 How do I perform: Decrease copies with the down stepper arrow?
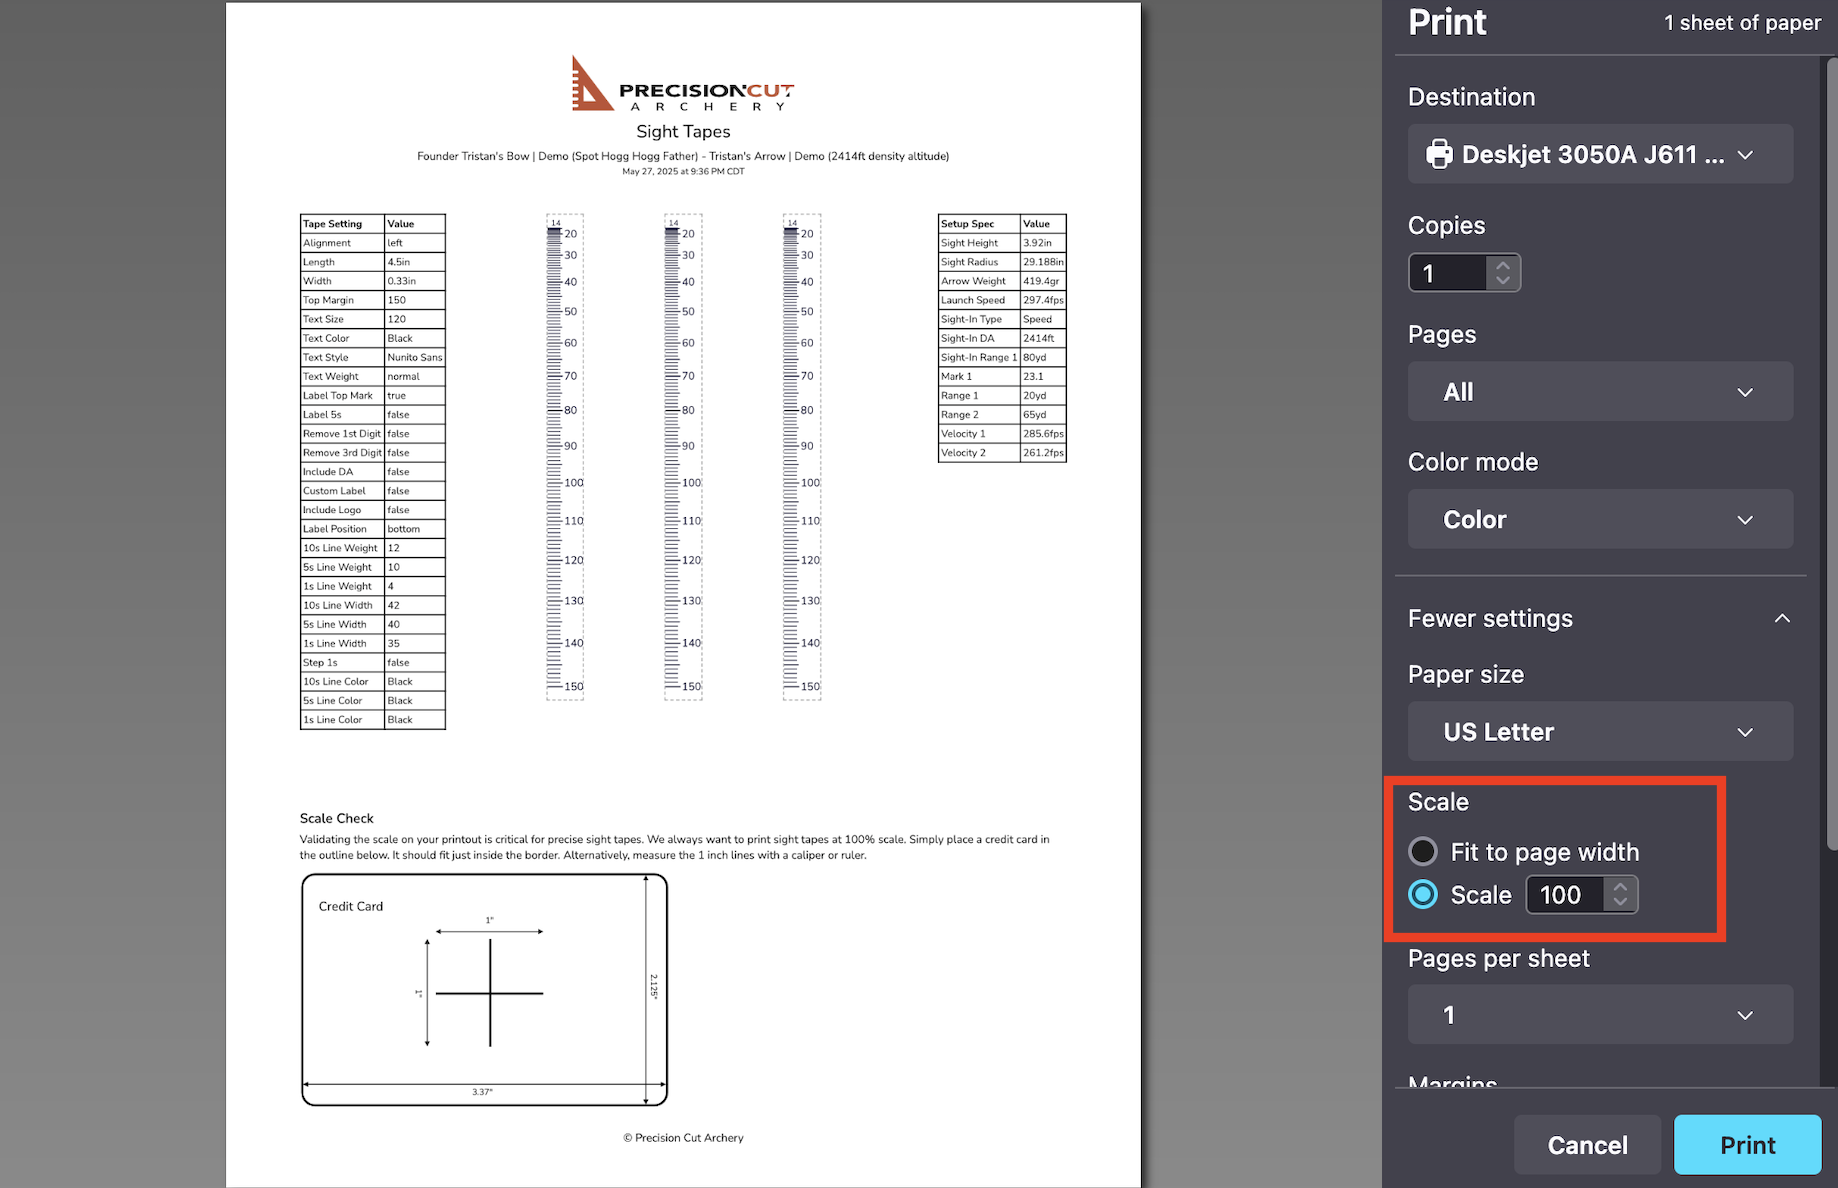[x=1502, y=281]
